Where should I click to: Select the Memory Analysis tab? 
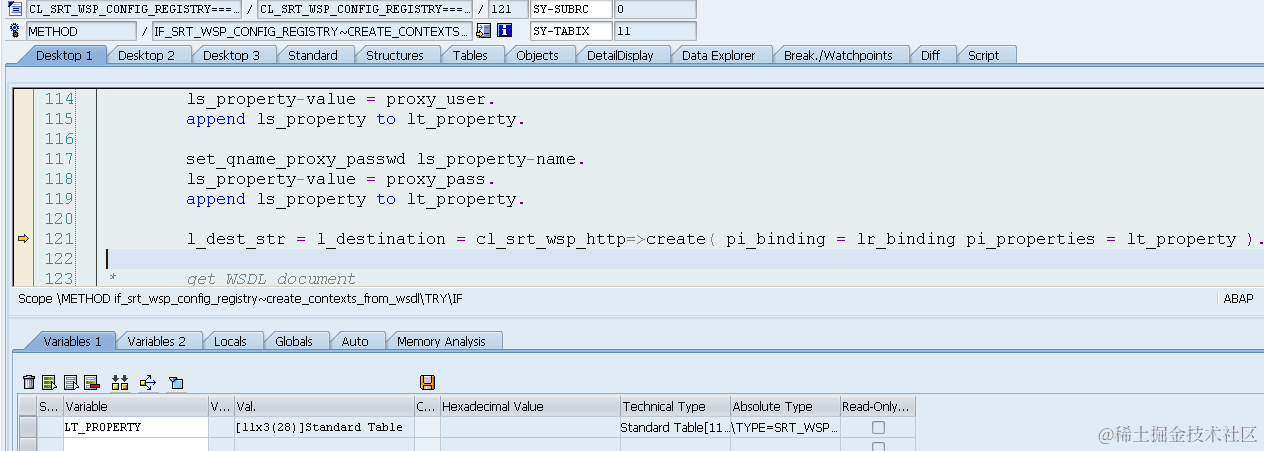441,341
